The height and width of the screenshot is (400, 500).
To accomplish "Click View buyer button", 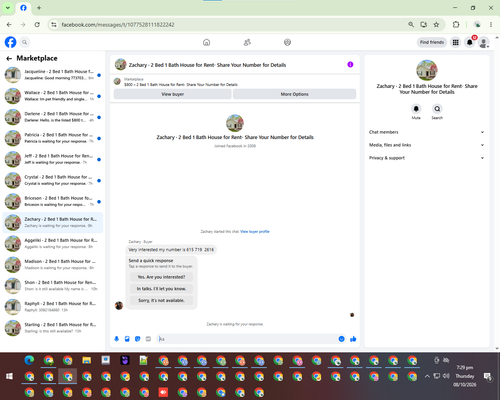I will (172, 94).
